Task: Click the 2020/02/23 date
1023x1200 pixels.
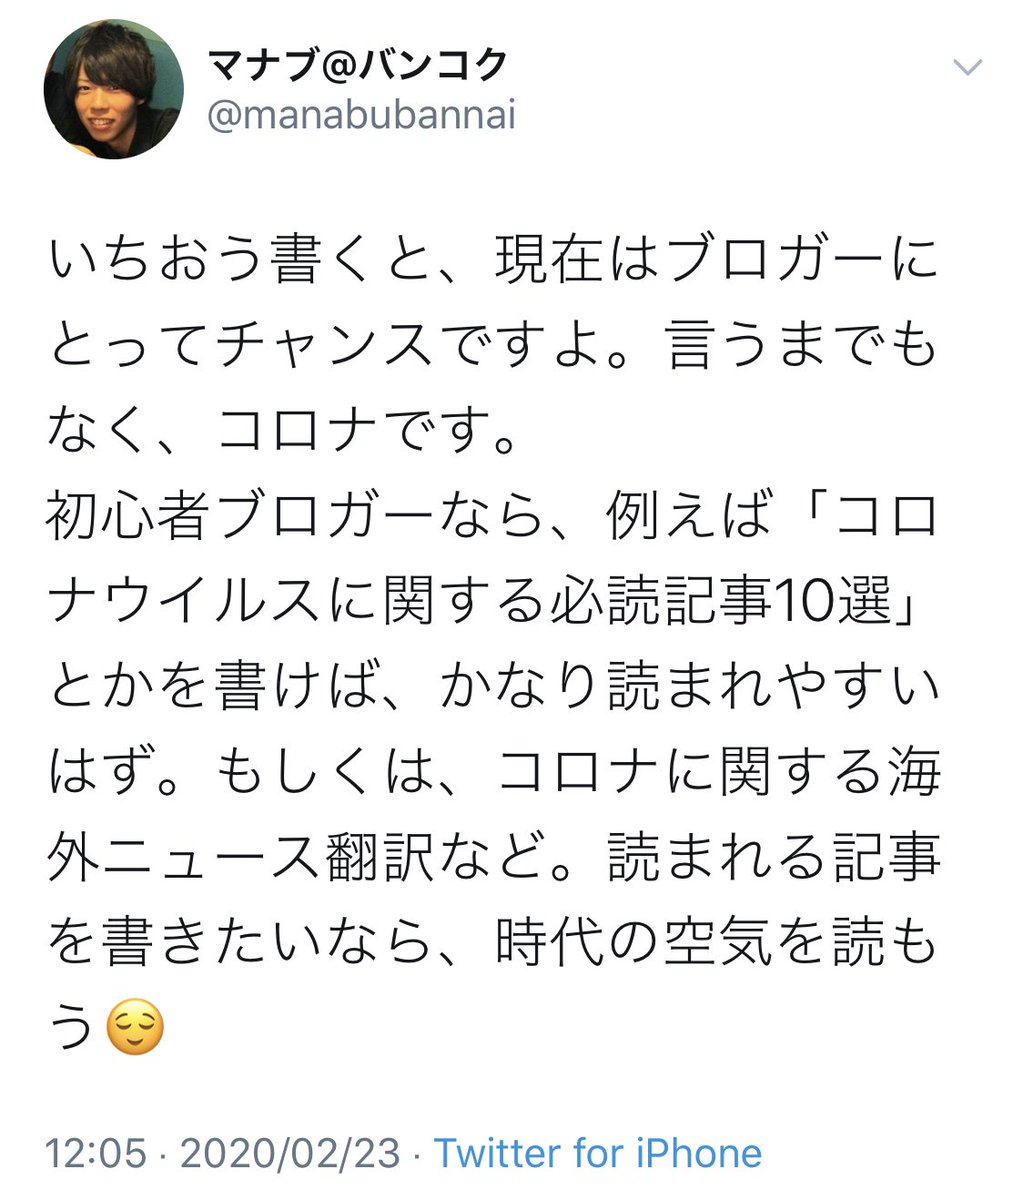Action: tap(289, 1153)
